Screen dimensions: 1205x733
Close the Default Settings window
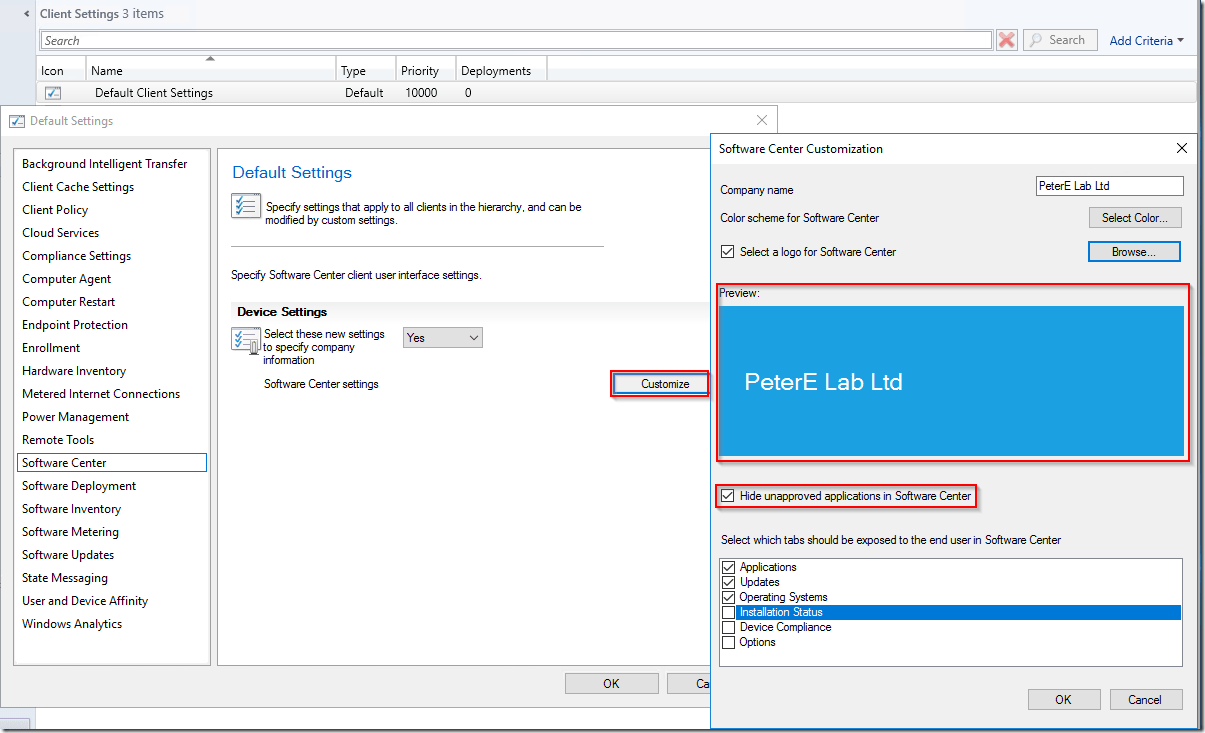(x=762, y=120)
